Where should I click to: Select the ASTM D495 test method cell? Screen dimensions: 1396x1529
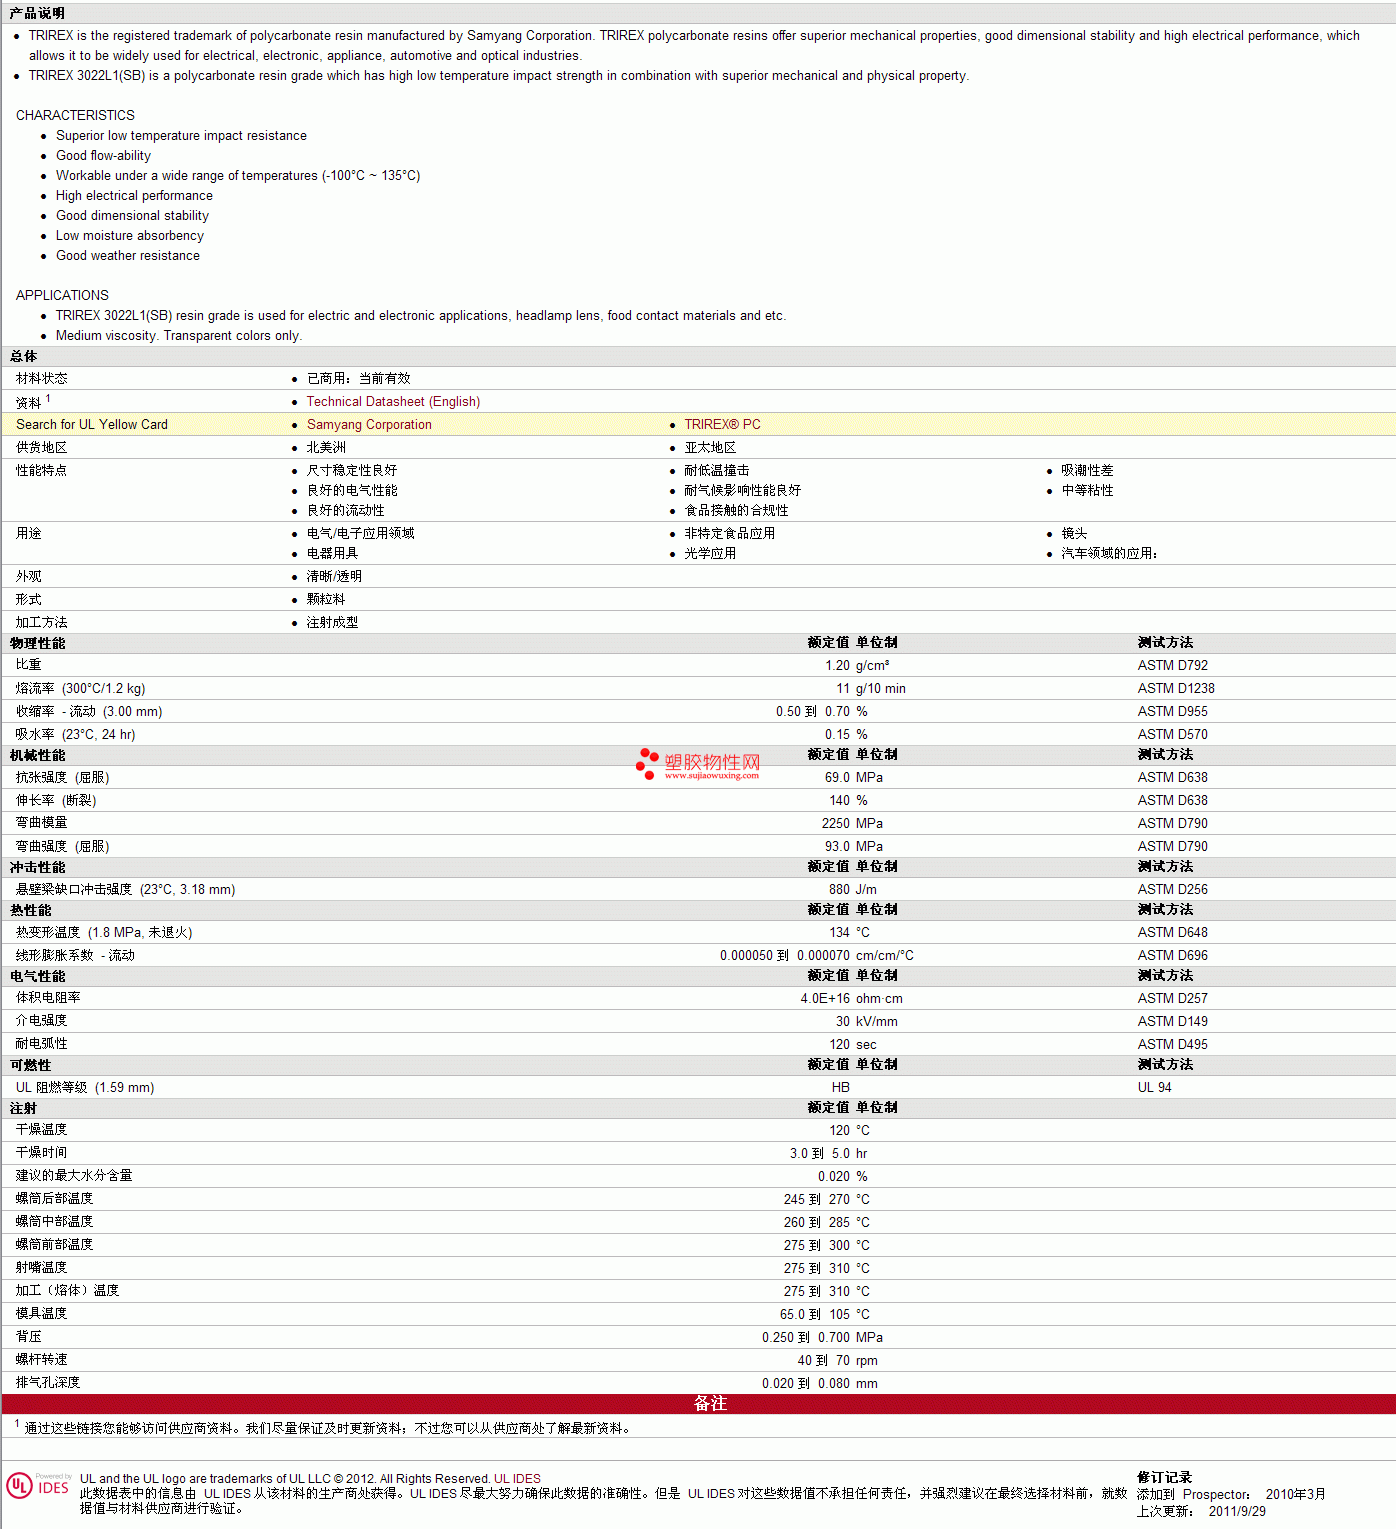tap(1172, 1044)
